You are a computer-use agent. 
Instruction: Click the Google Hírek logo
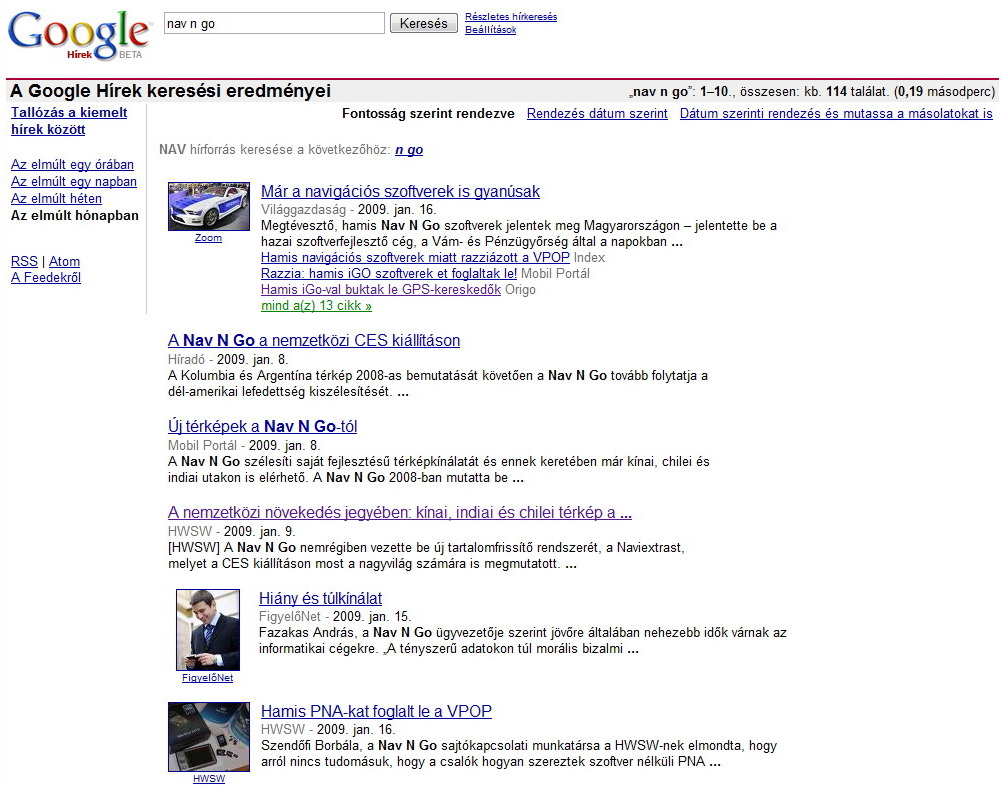click(79, 35)
